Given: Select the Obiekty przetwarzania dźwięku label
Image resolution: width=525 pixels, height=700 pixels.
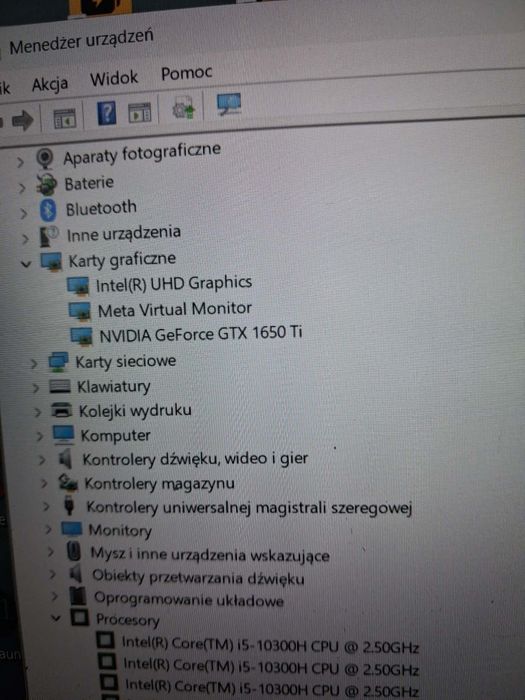Looking at the screenshot, I should (x=198, y=577).
